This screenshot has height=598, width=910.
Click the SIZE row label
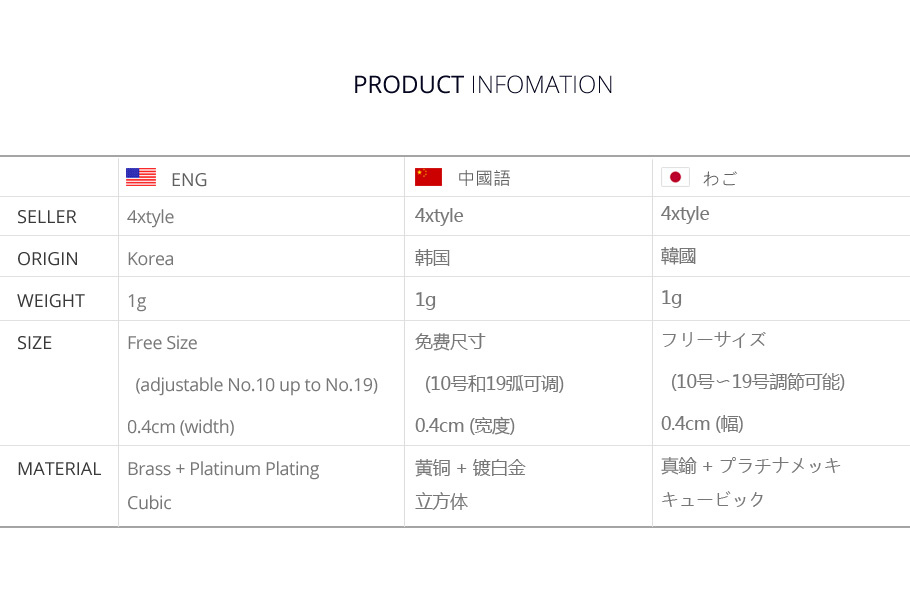35,343
